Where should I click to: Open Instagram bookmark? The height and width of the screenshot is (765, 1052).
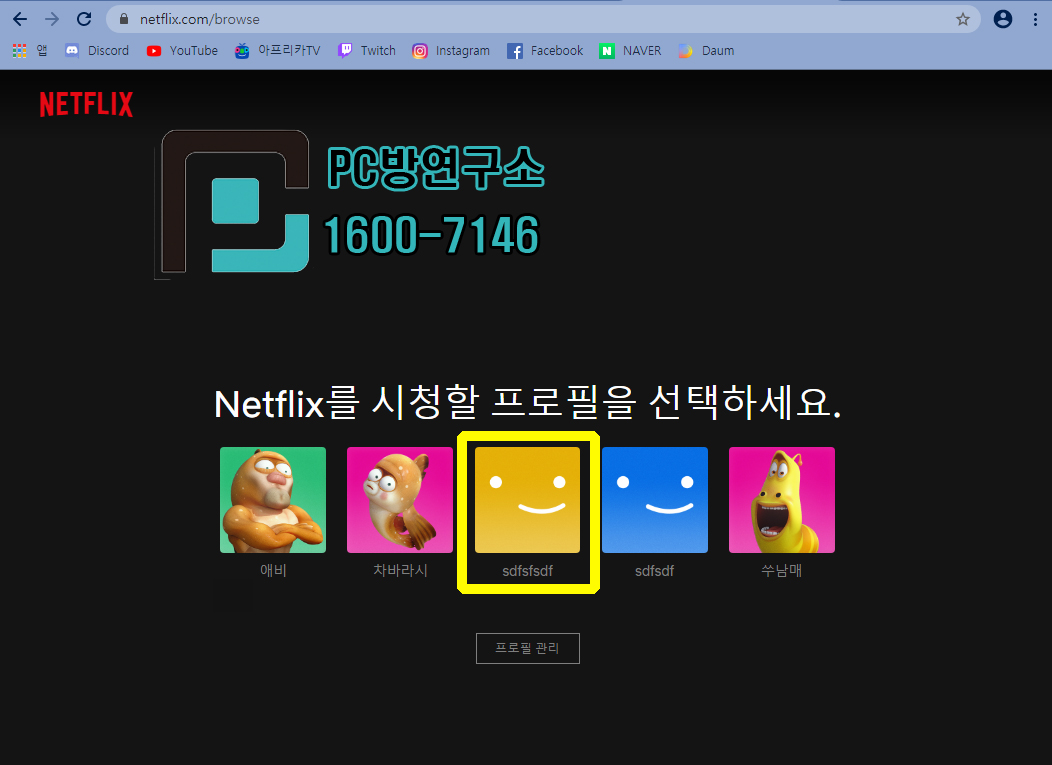coord(450,50)
